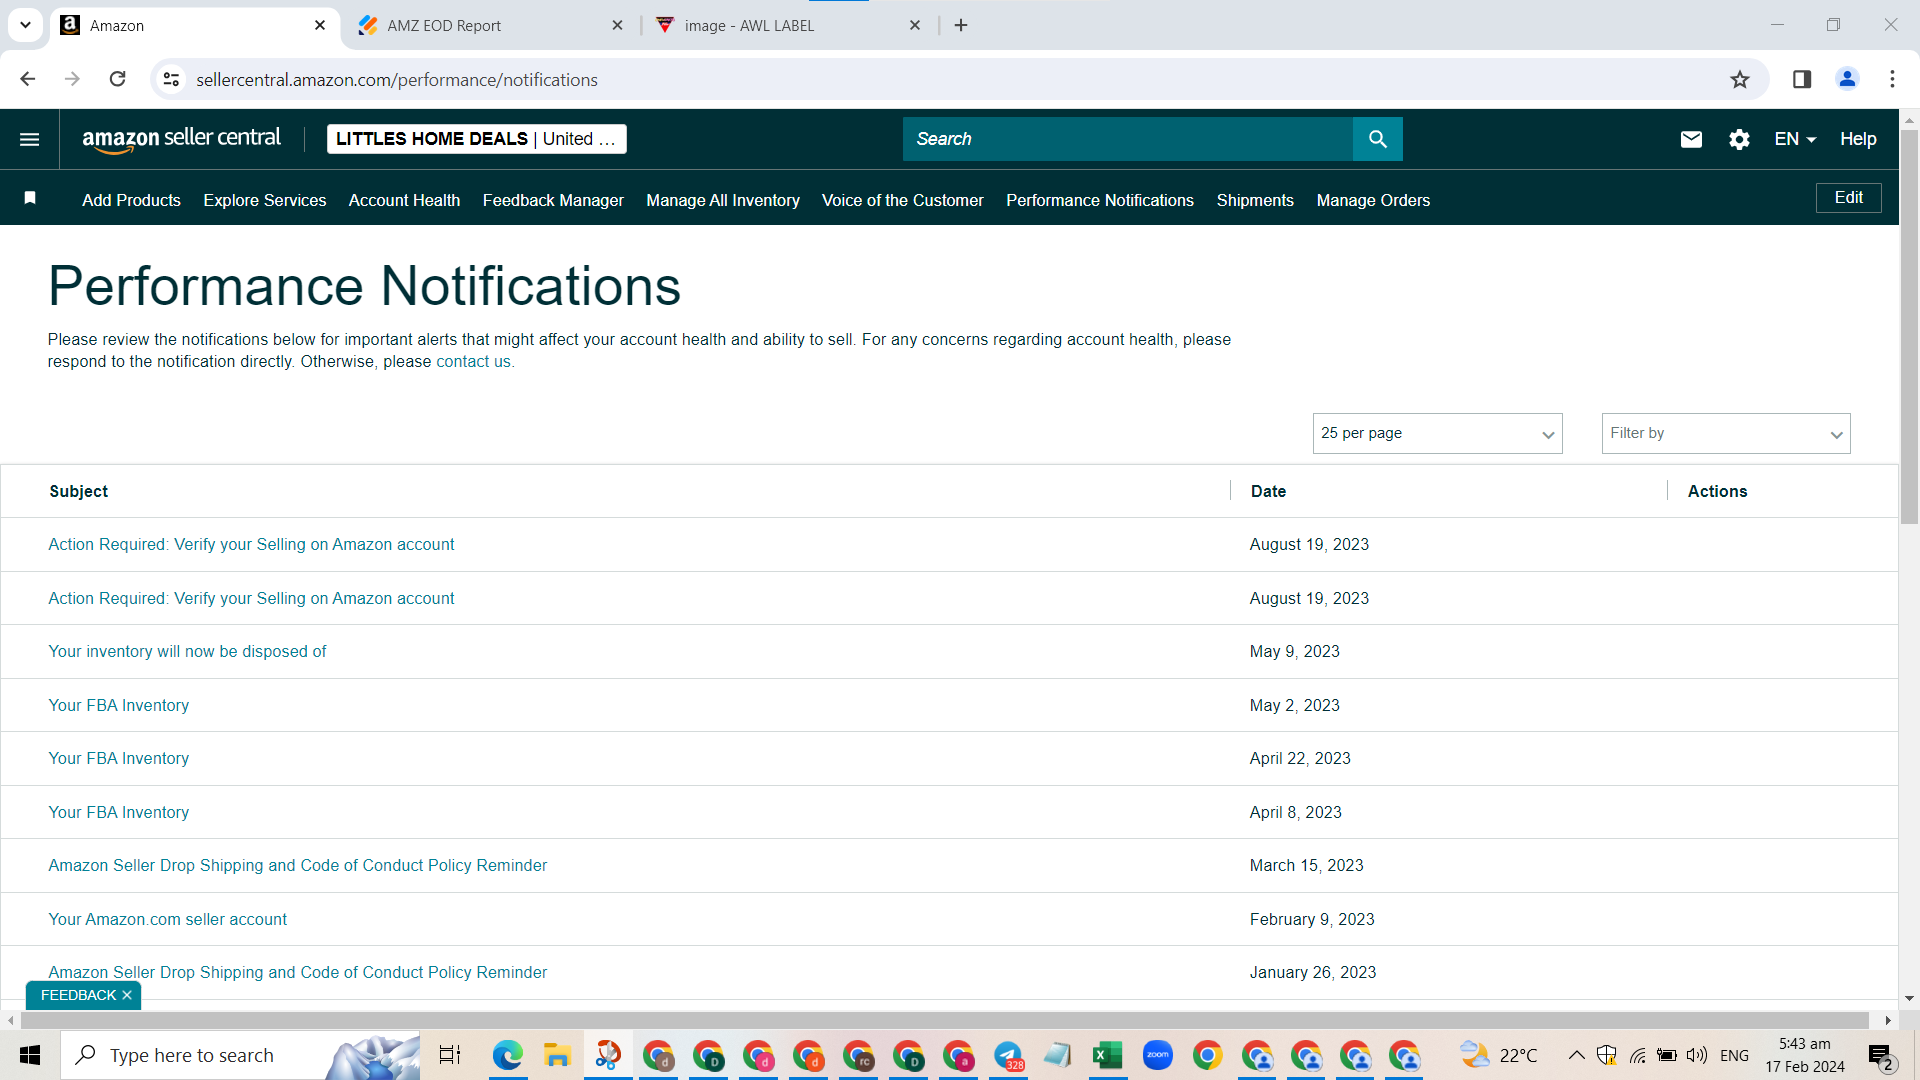Open Your FBA Inventory notification dated May 2, 2023
Viewport: 1920px width, 1080px height.
click(118, 705)
